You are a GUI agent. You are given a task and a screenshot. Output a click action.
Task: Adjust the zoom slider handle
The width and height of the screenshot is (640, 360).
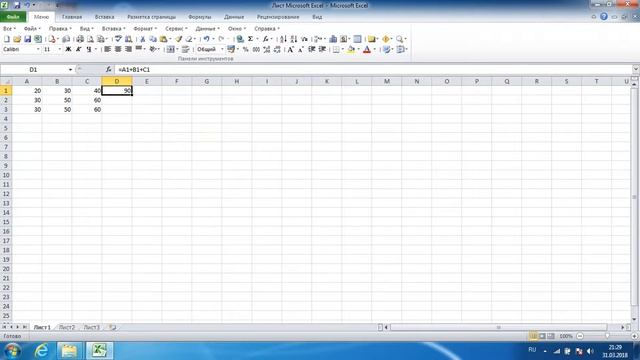(607, 336)
